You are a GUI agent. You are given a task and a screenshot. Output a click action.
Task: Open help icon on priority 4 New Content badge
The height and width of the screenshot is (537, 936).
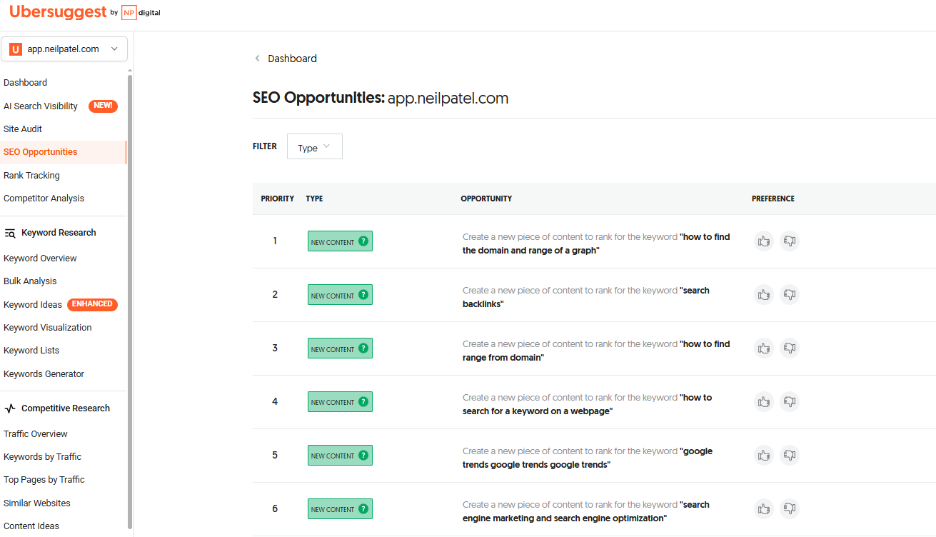click(x=363, y=402)
